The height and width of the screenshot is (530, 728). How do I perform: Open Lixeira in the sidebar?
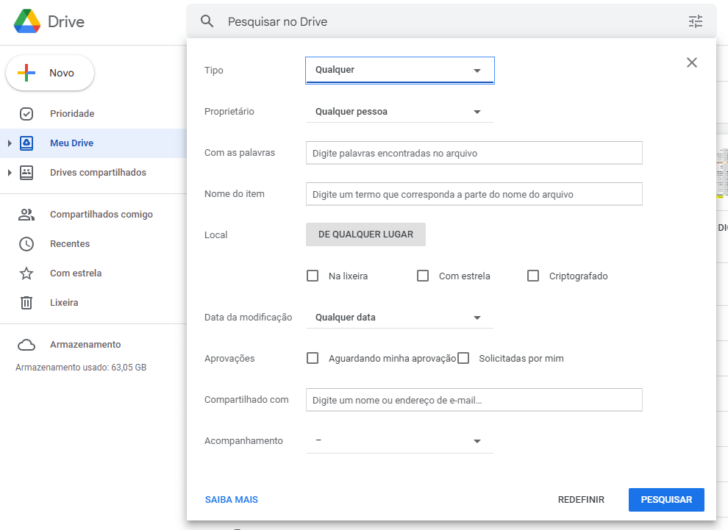click(x=64, y=303)
